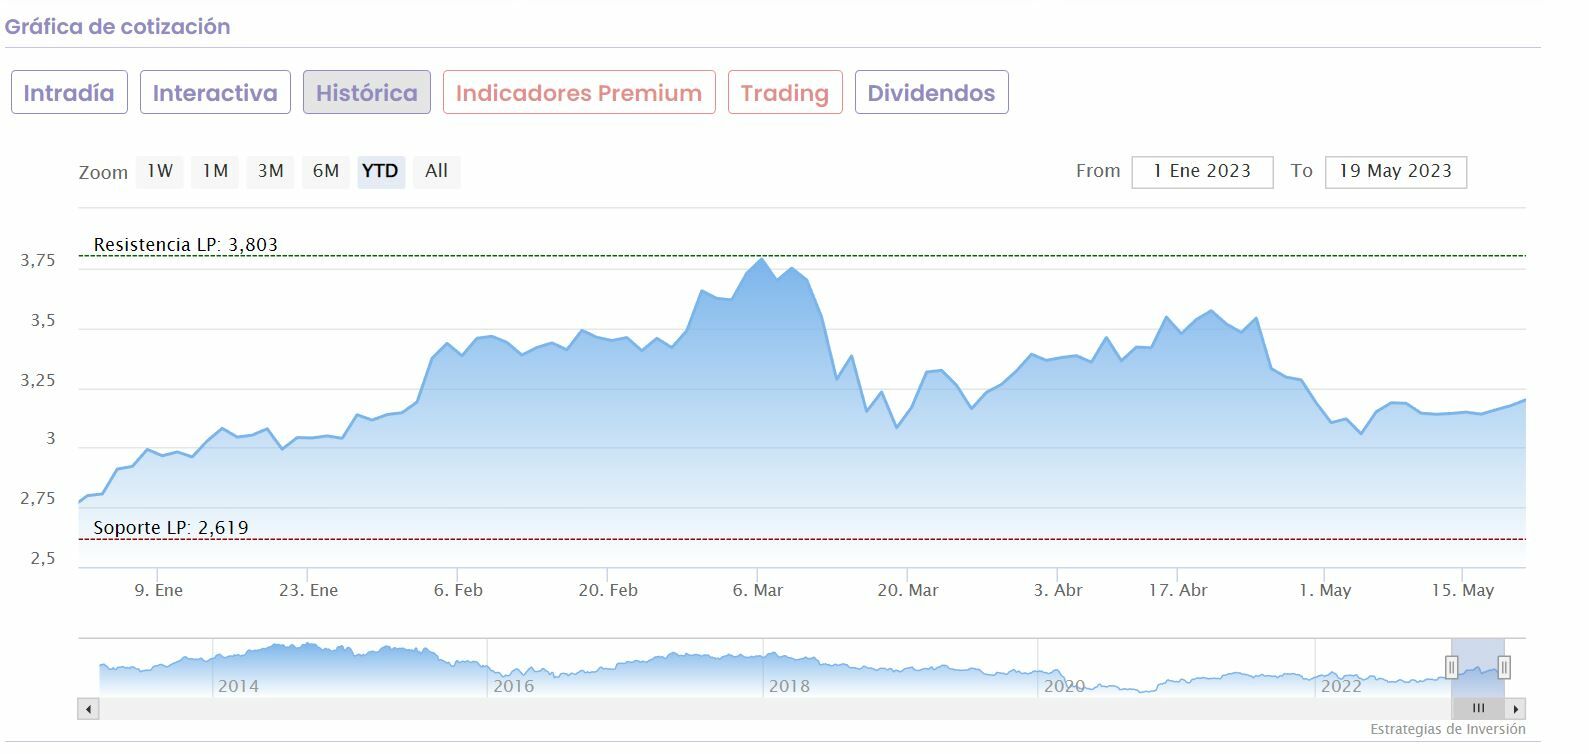Click the left navigator range handle

[x=1451, y=667]
